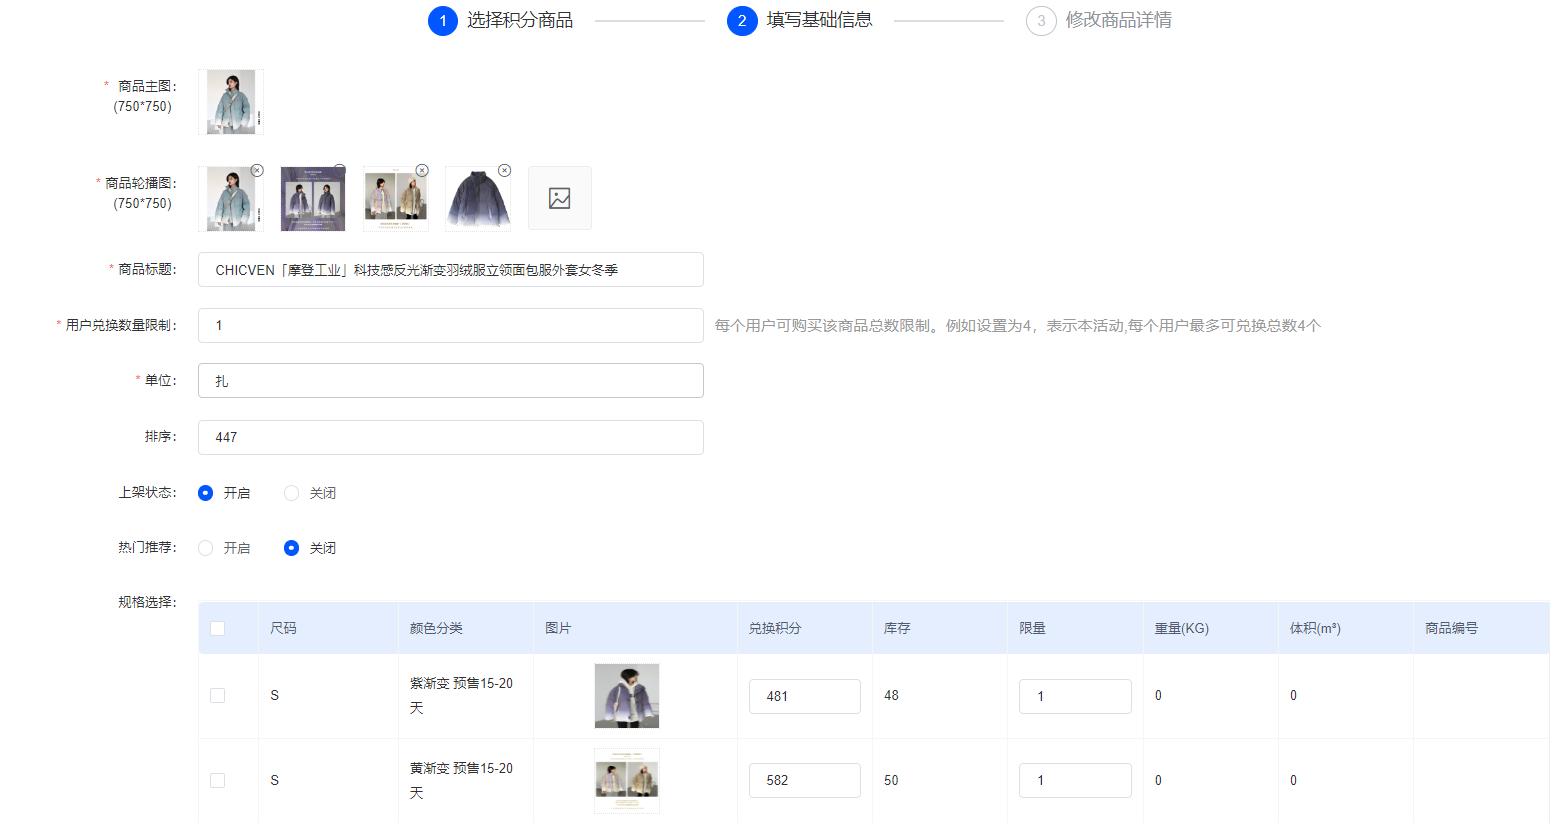Check the 黄渐变 S row checkbox
Viewport: 1551px width, 823px height.
point(218,780)
